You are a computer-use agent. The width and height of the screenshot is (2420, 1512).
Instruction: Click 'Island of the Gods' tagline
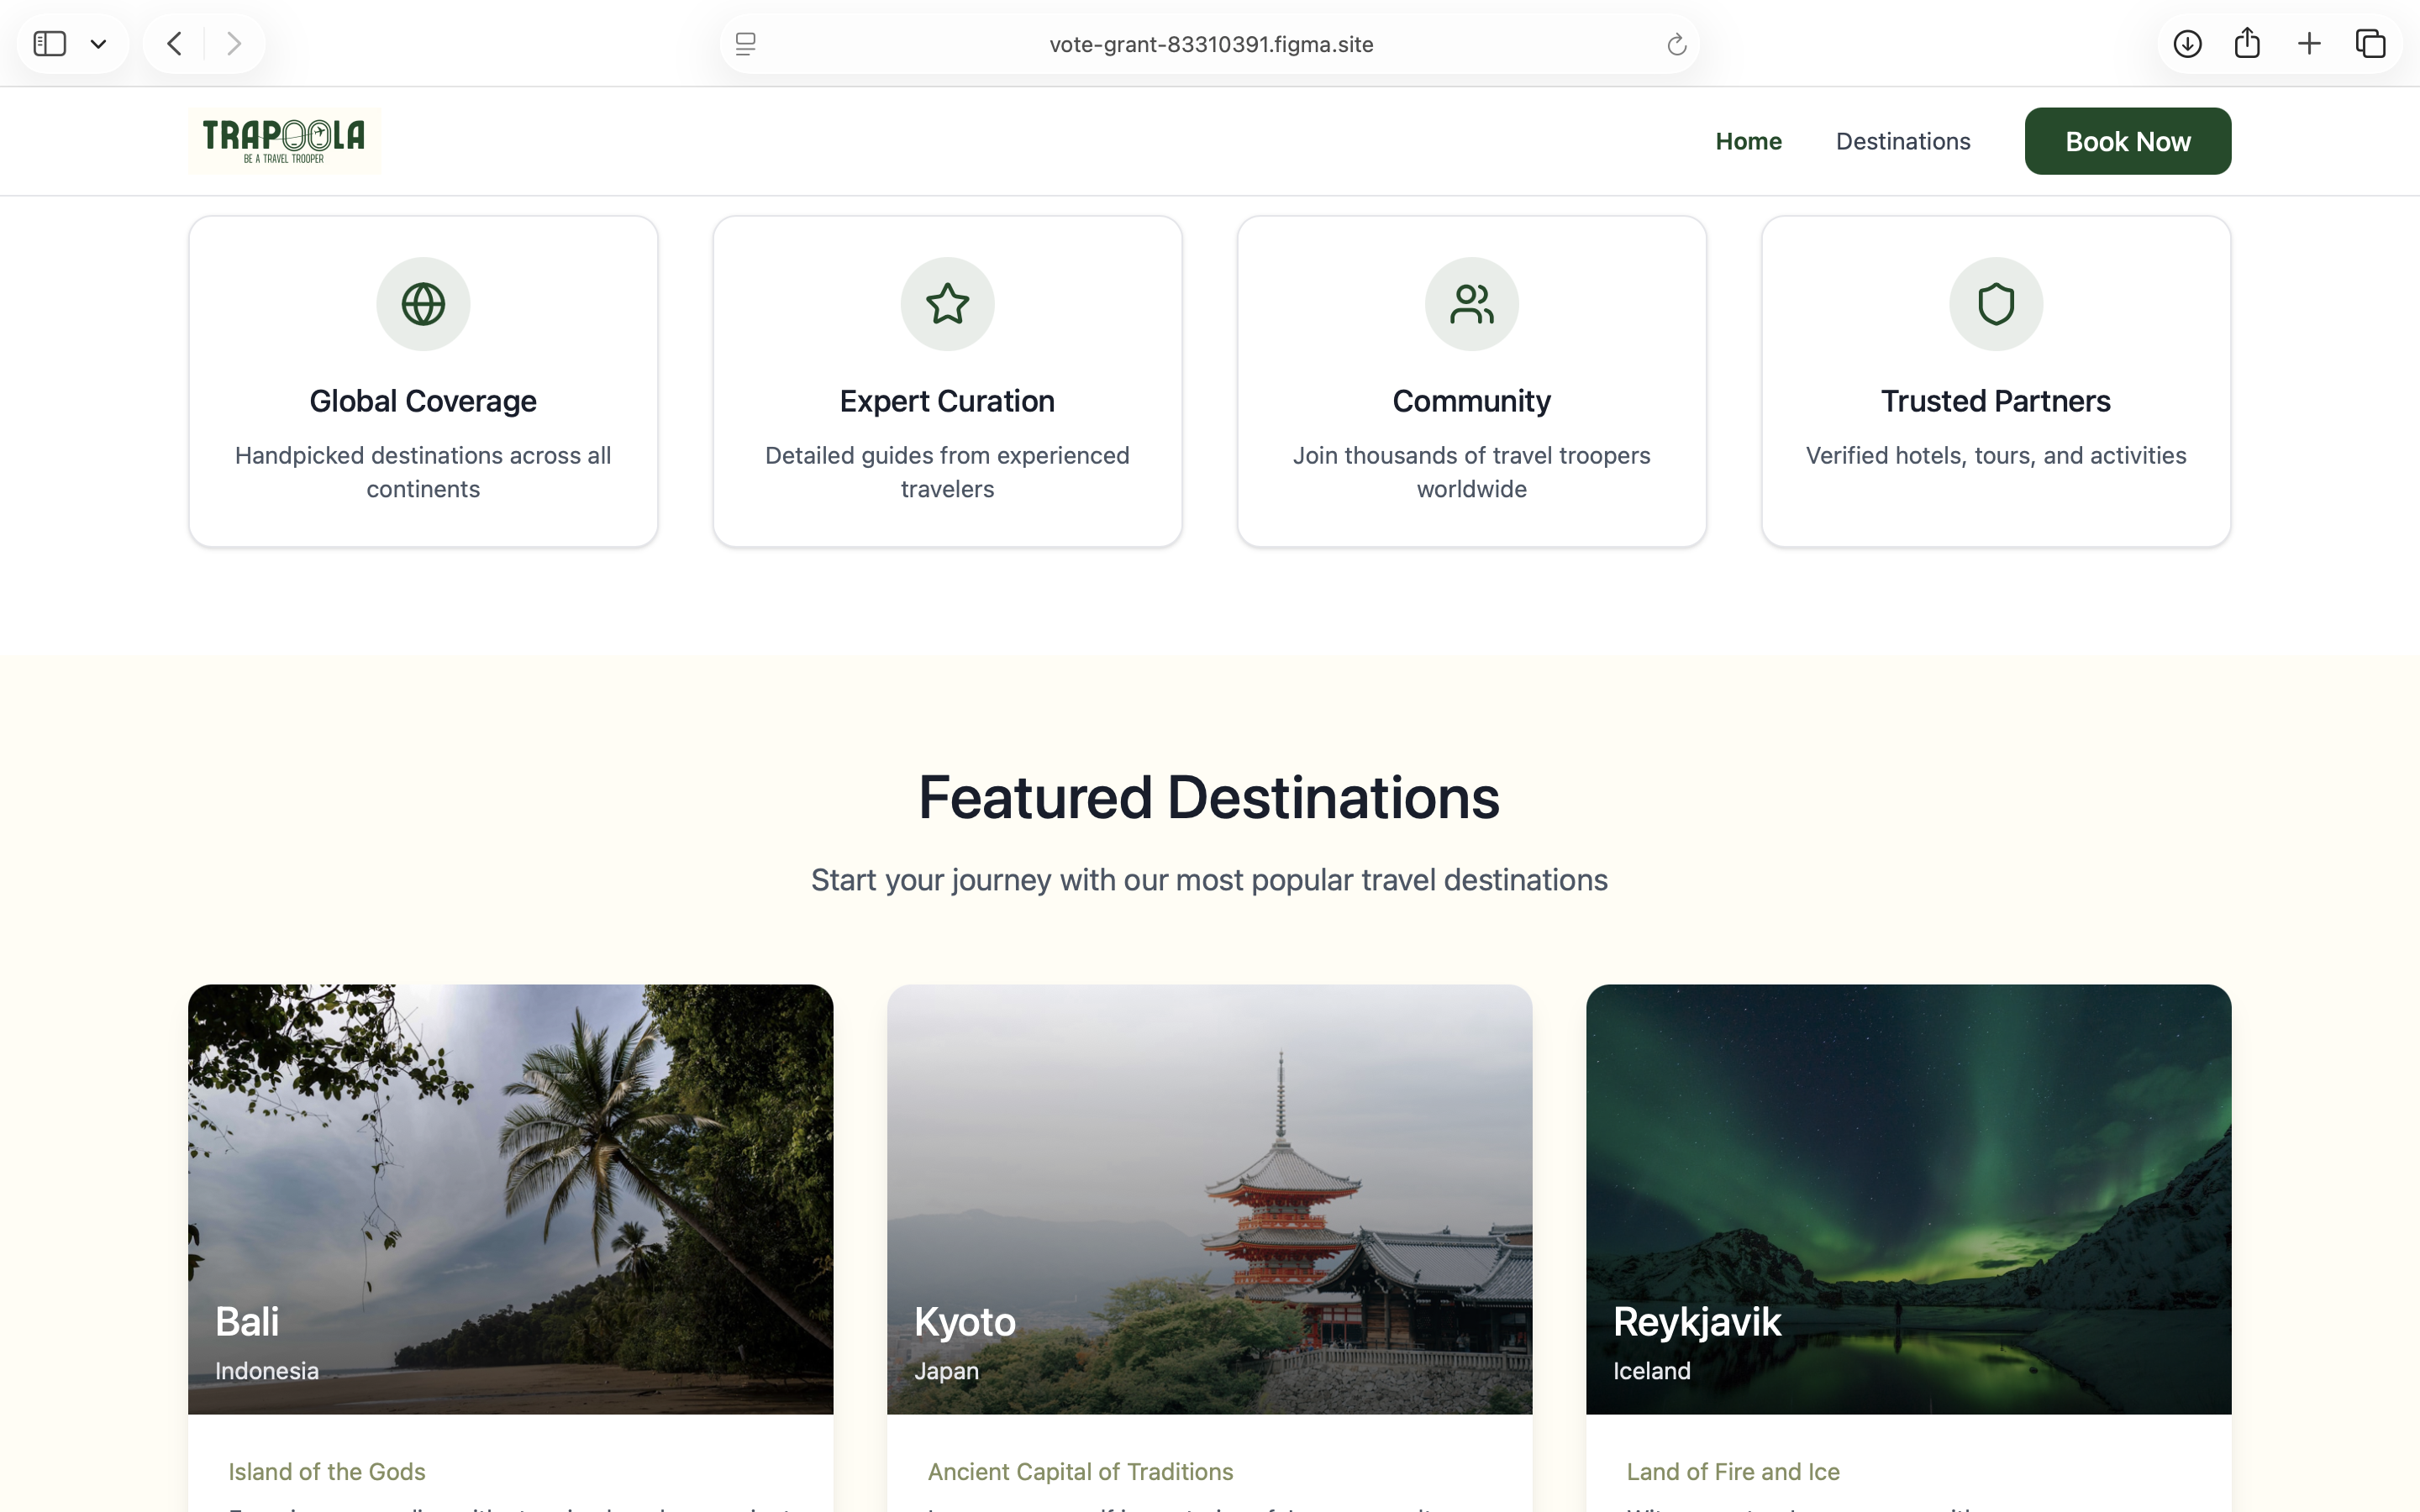(x=327, y=1472)
